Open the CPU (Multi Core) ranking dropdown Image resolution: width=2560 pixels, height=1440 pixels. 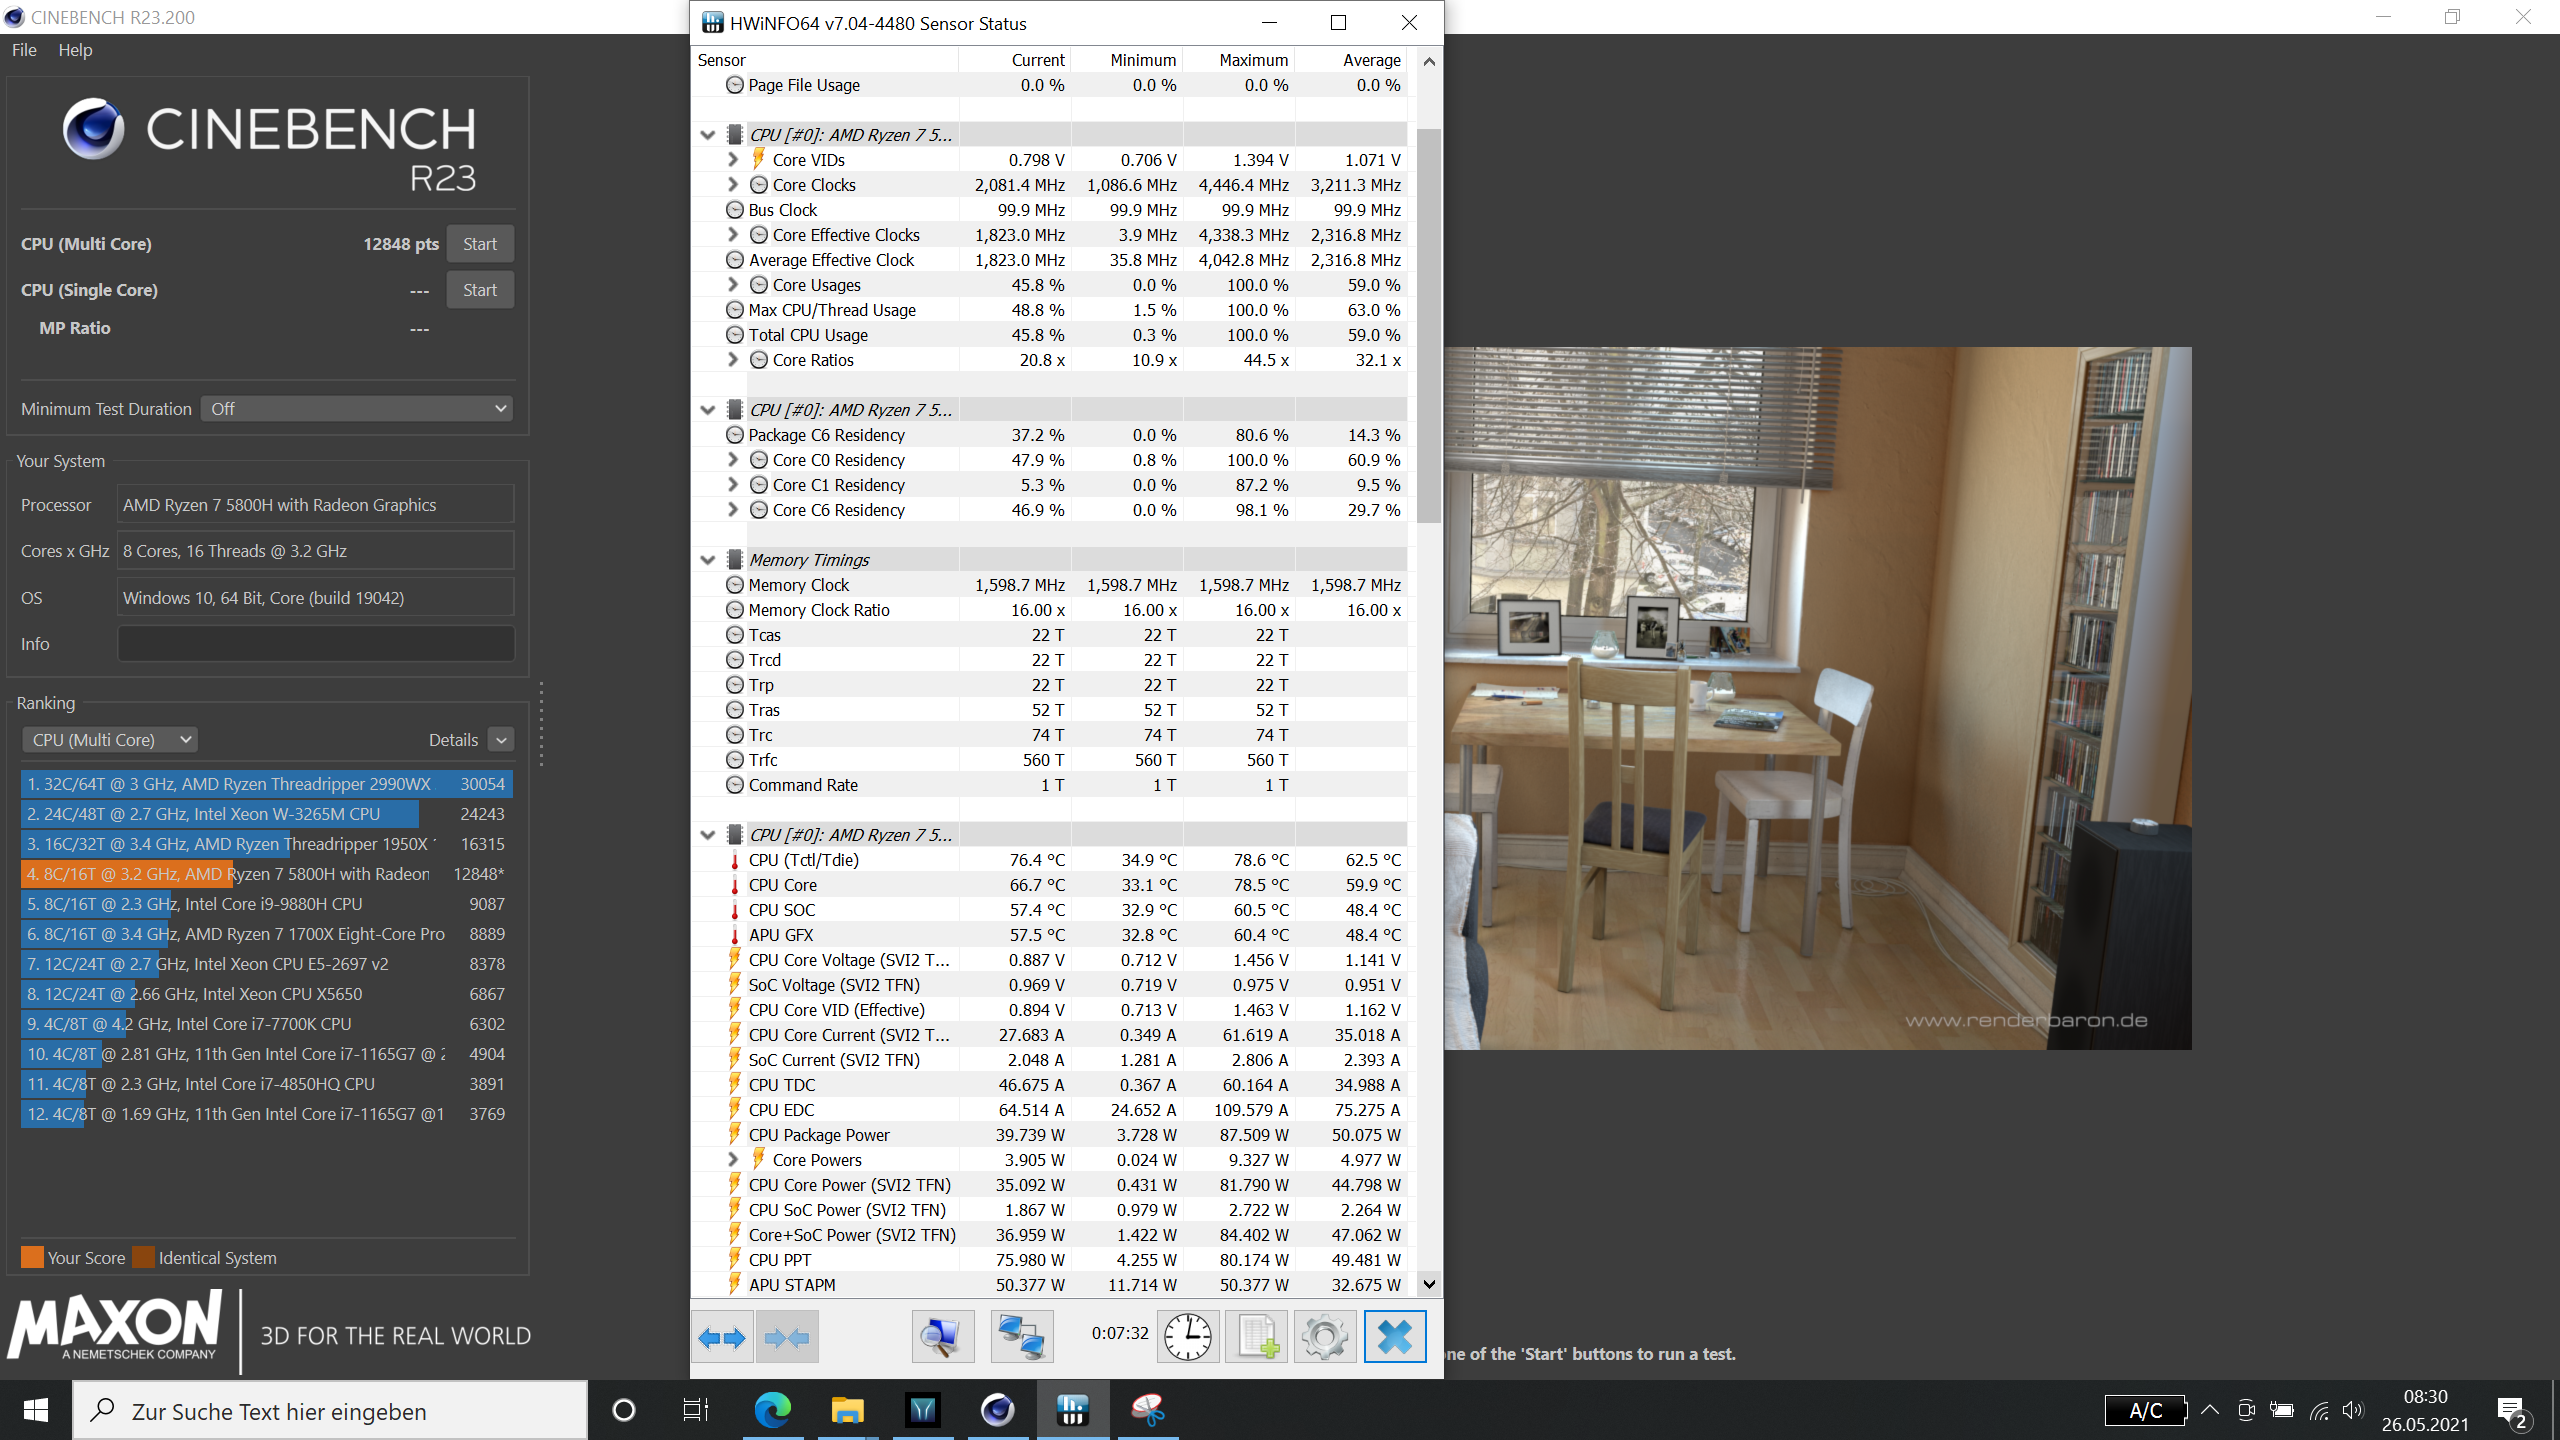click(x=110, y=740)
